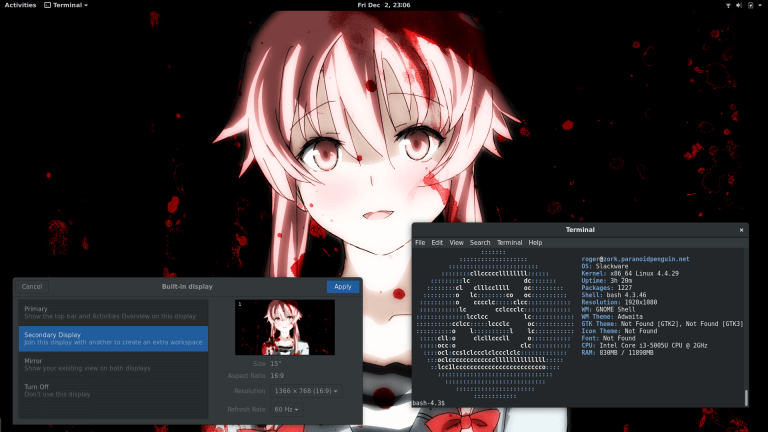Viewport: 768px width, 432px height.
Task: Open the clock and calendar panel
Action: (x=384, y=5)
